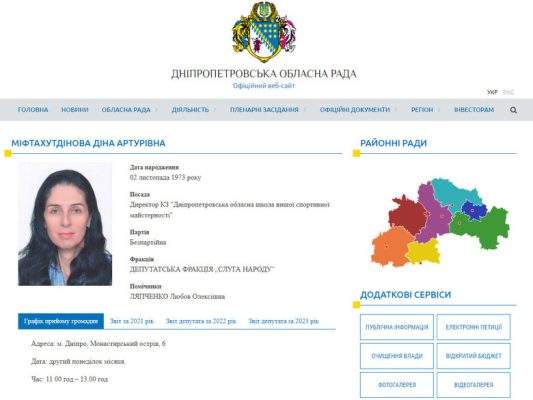Open the ВІДКРИТИЙ БЮДЖЕТ service button
Screen dimensions: 533x400
pyautogui.click(x=474, y=356)
